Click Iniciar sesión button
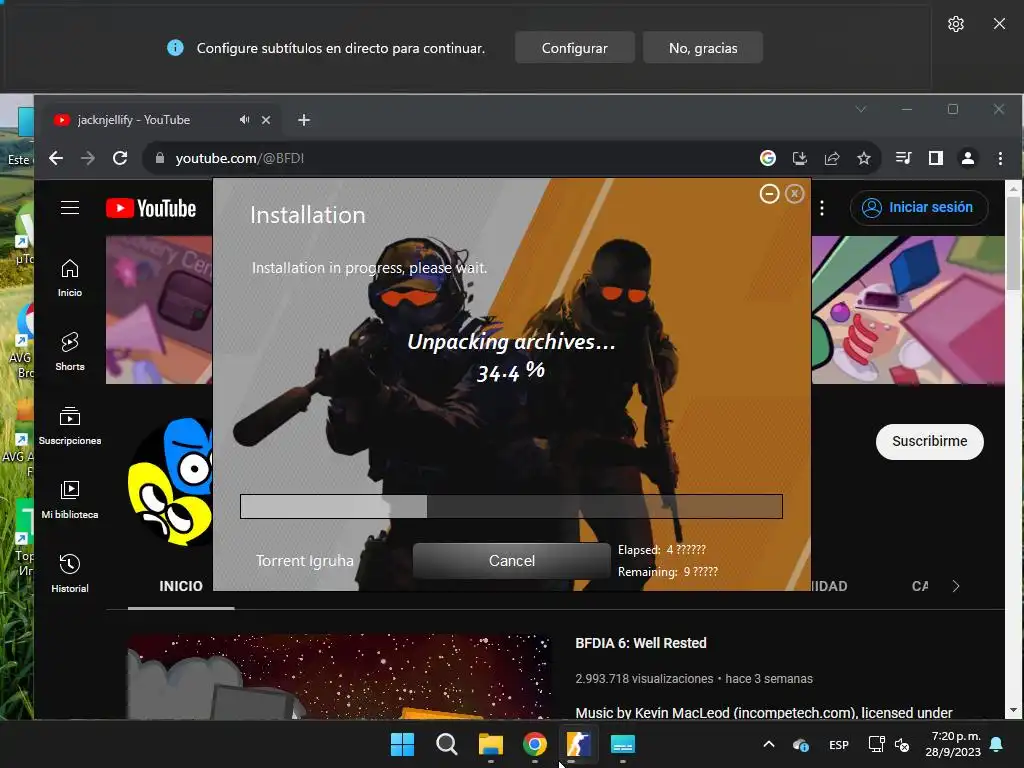 [919, 208]
